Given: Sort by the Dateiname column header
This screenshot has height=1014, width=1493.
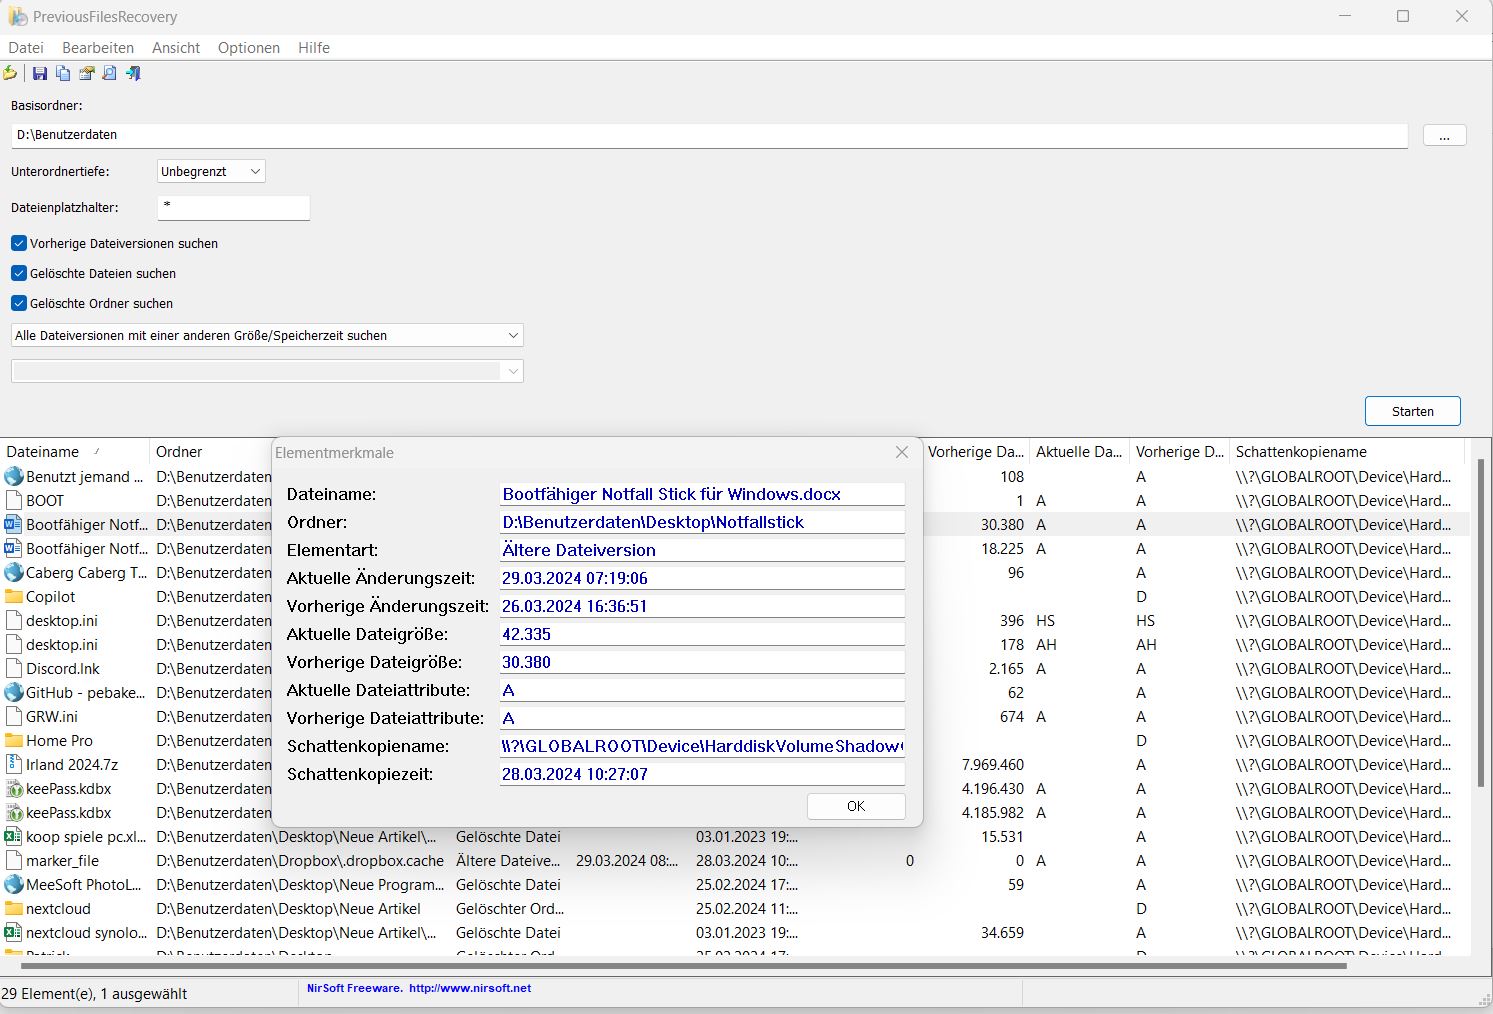Looking at the screenshot, I should point(43,452).
